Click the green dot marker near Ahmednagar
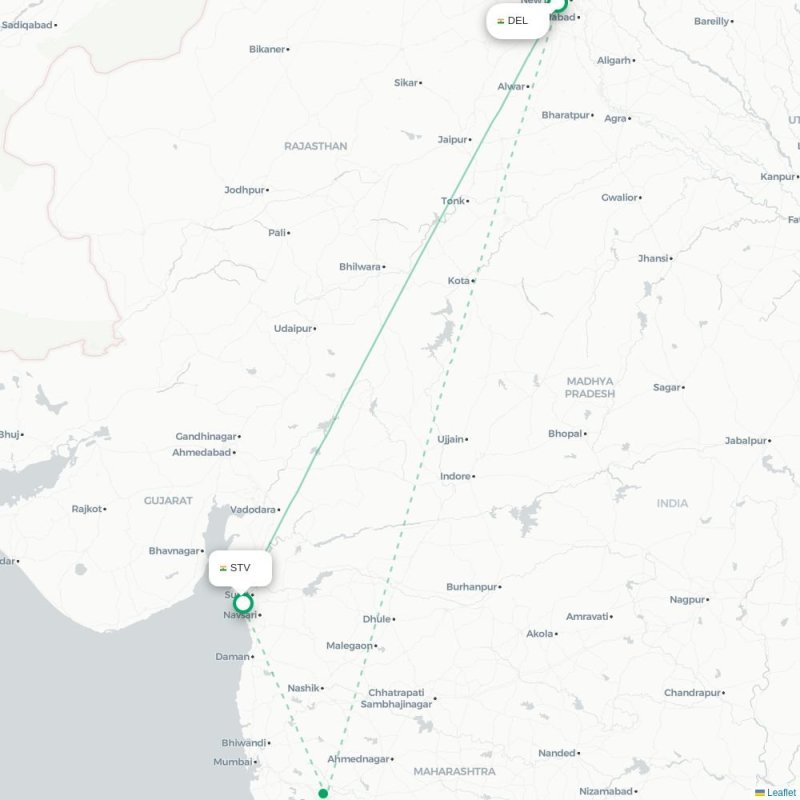Image resolution: width=800 pixels, height=800 pixels. click(x=323, y=793)
